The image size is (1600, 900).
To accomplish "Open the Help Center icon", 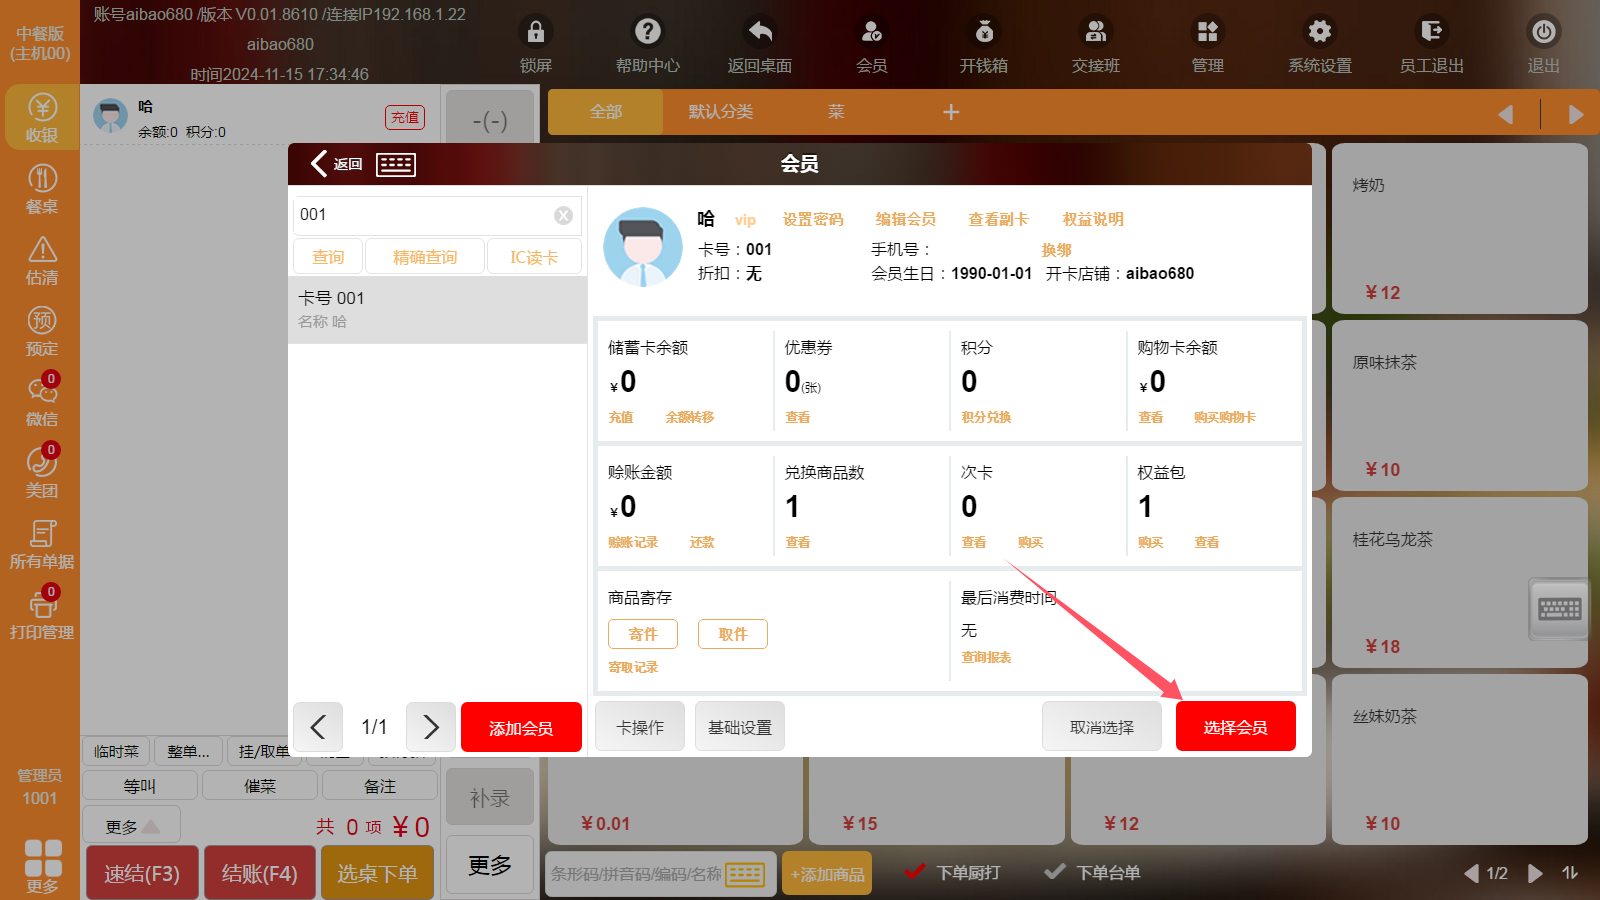I will [x=648, y=33].
